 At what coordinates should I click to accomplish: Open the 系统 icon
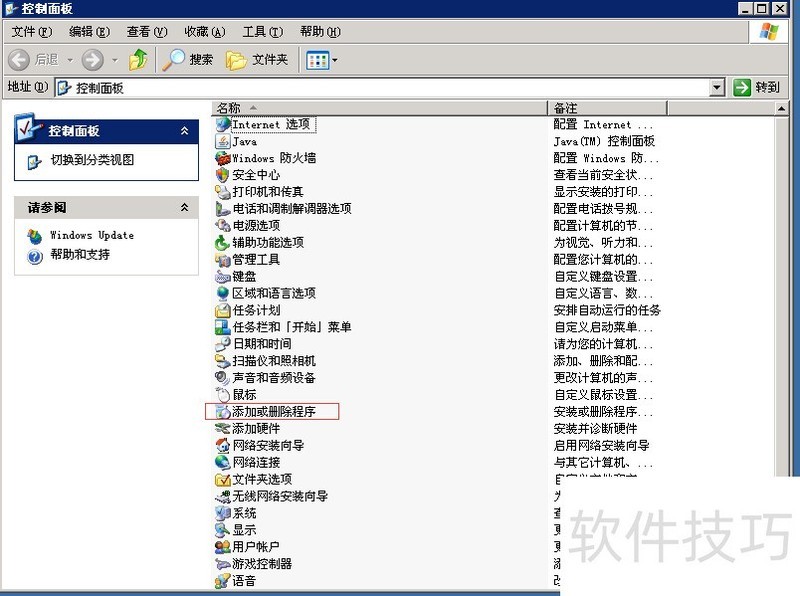222,513
